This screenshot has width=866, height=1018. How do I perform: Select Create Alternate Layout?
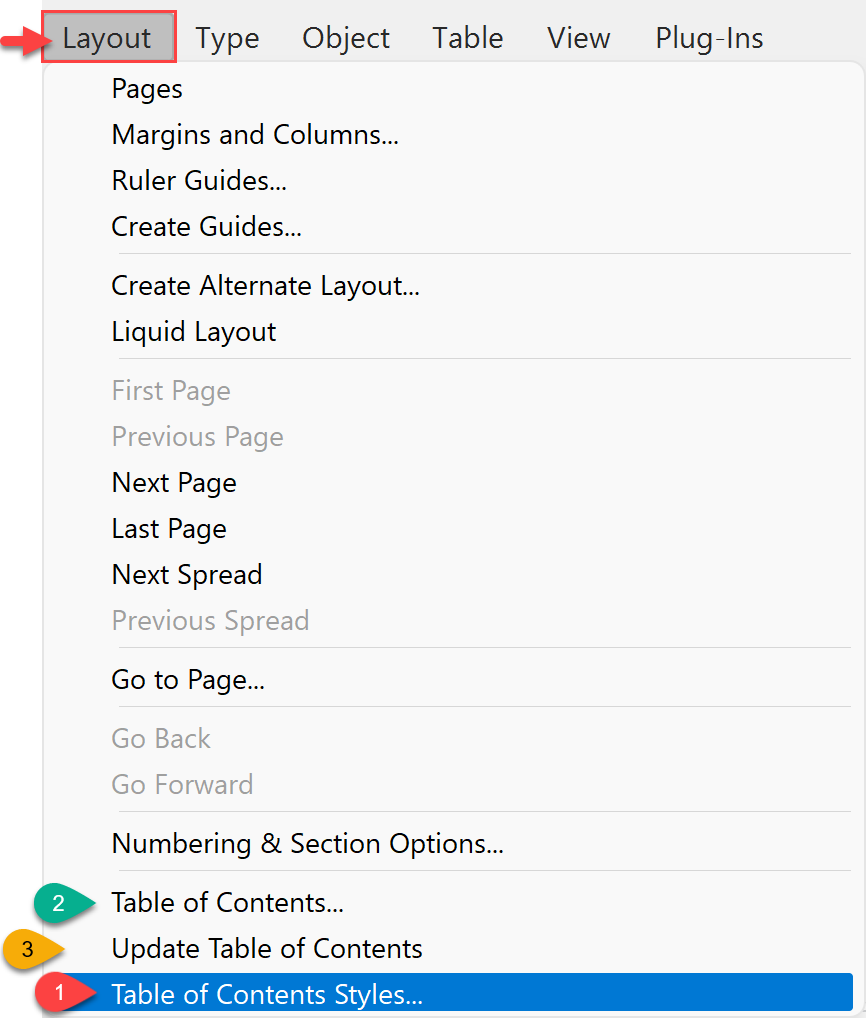point(265,286)
